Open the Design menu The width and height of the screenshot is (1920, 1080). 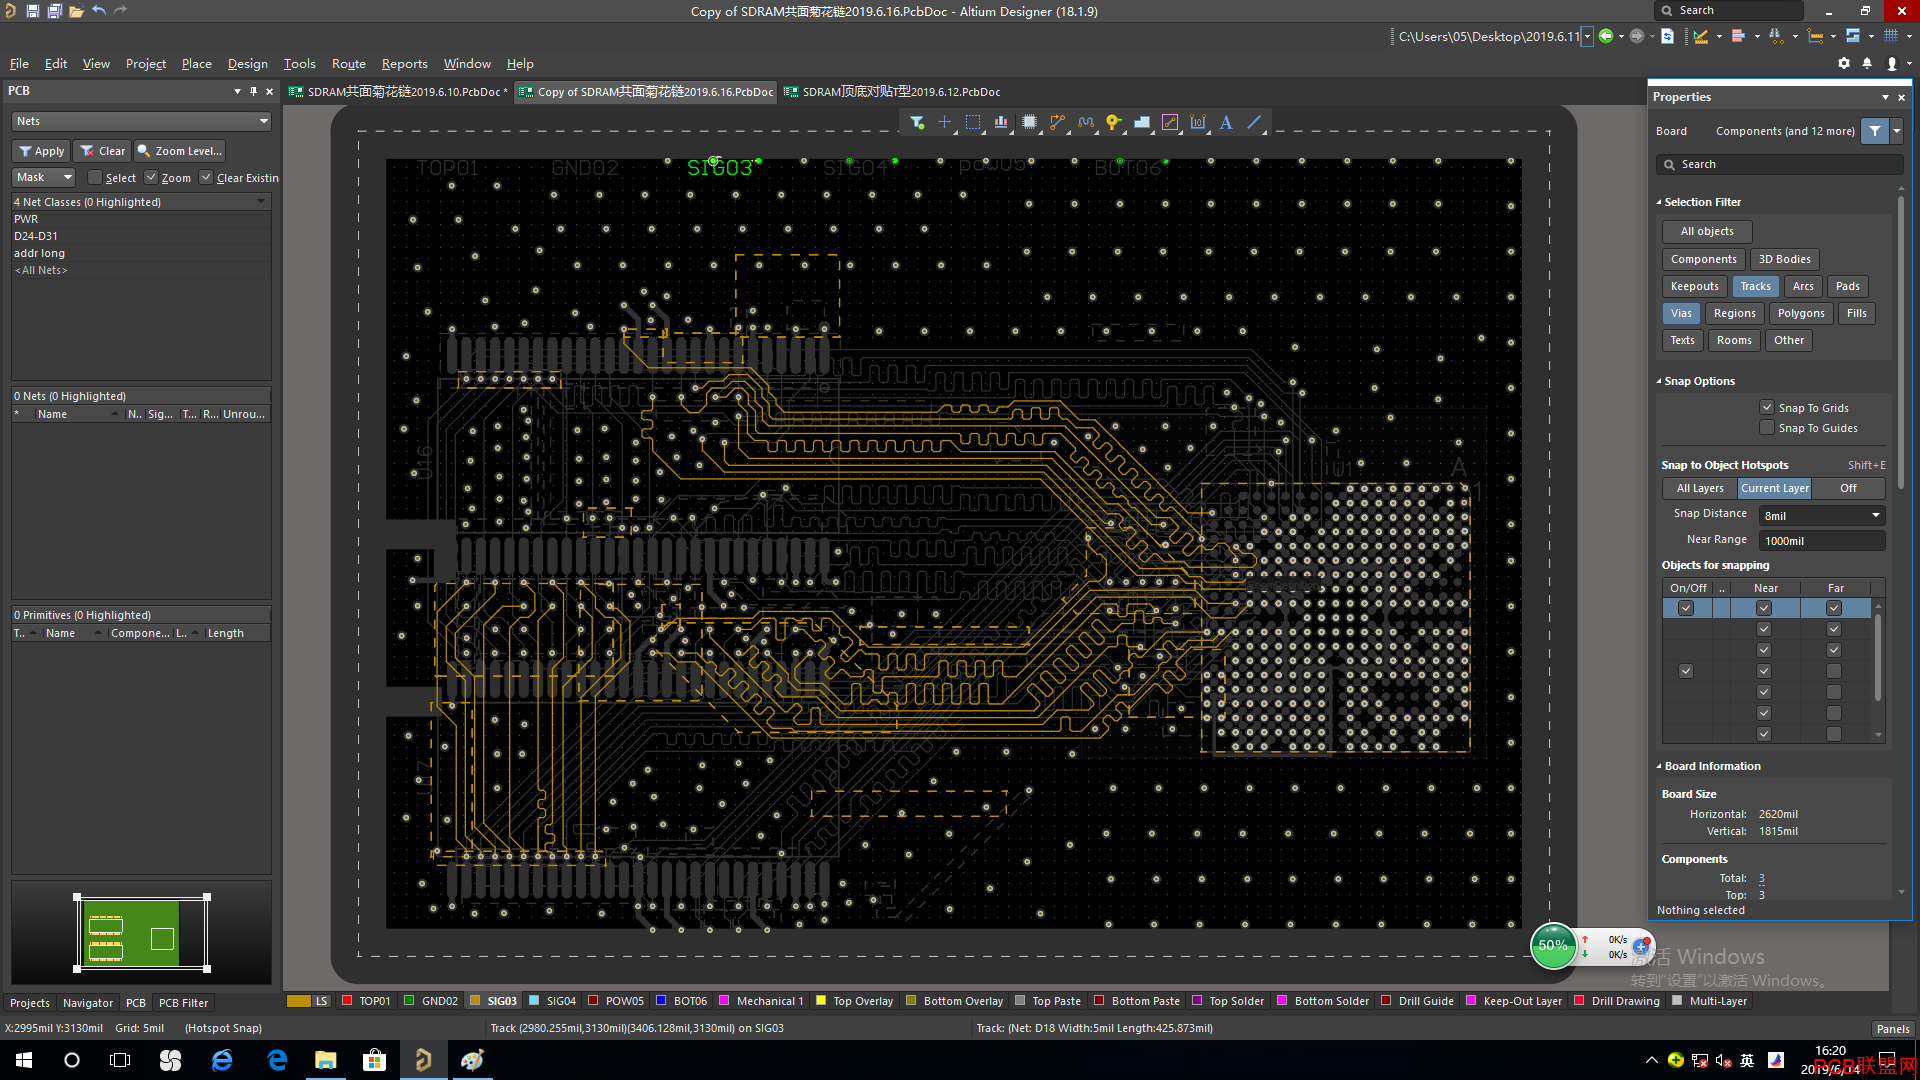(247, 63)
